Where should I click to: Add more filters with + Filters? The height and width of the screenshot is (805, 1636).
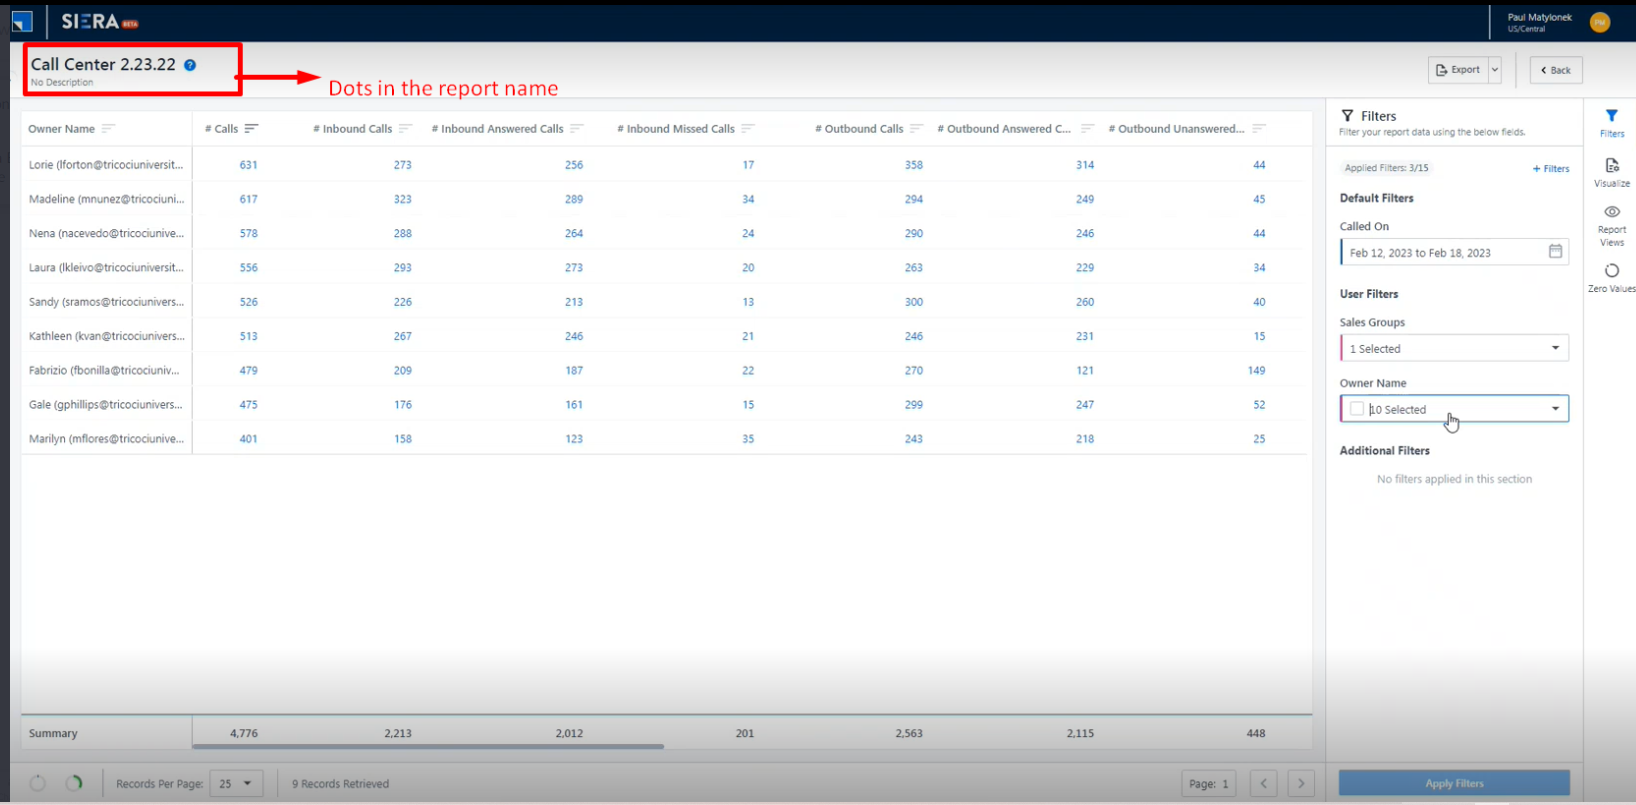[x=1551, y=169]
